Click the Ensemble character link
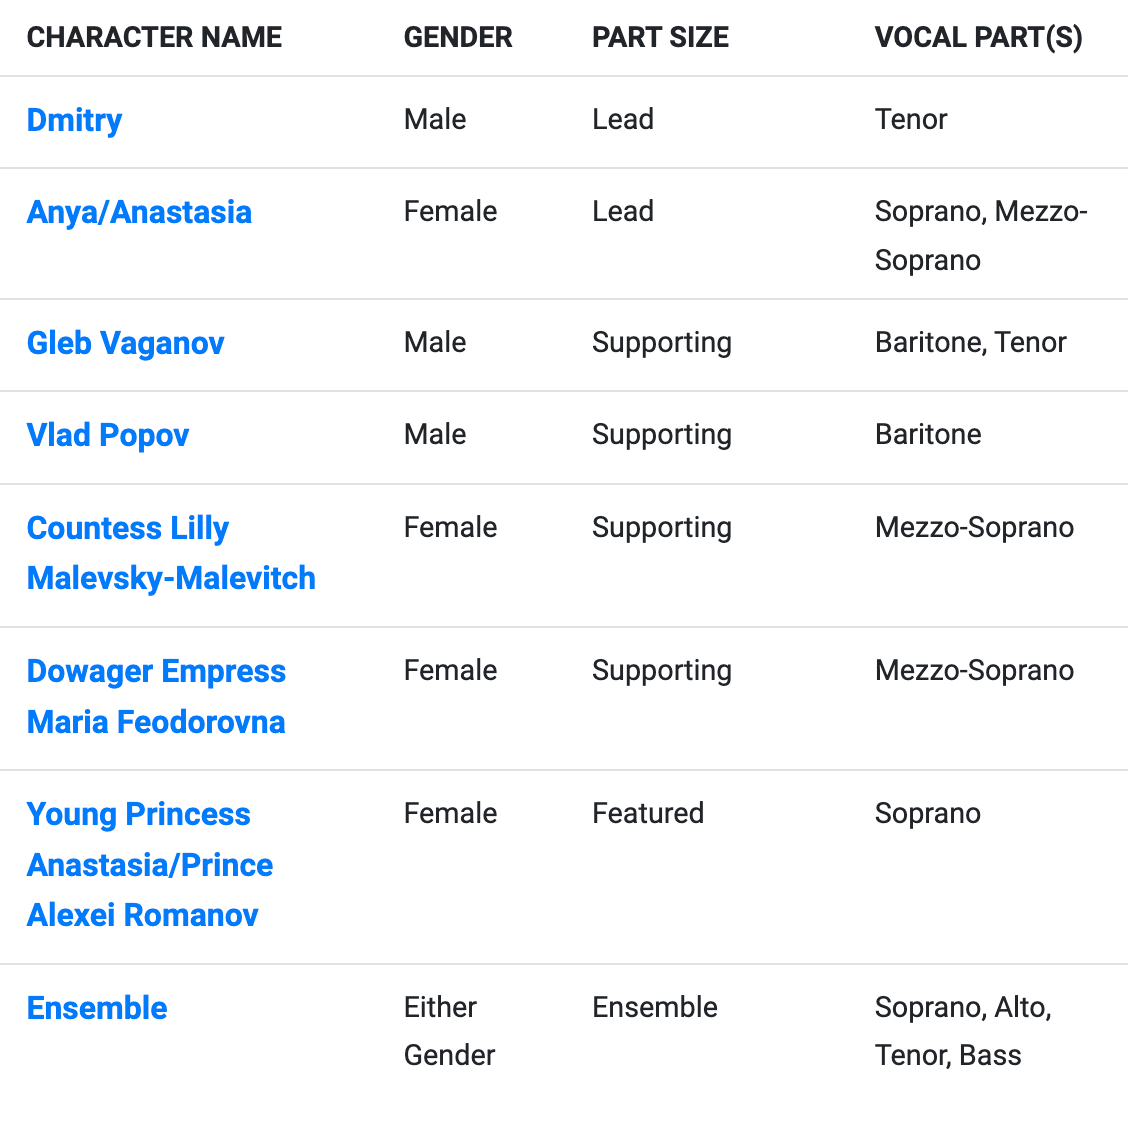The height and width of the screenshot is (1130, 1128). 97,1008
